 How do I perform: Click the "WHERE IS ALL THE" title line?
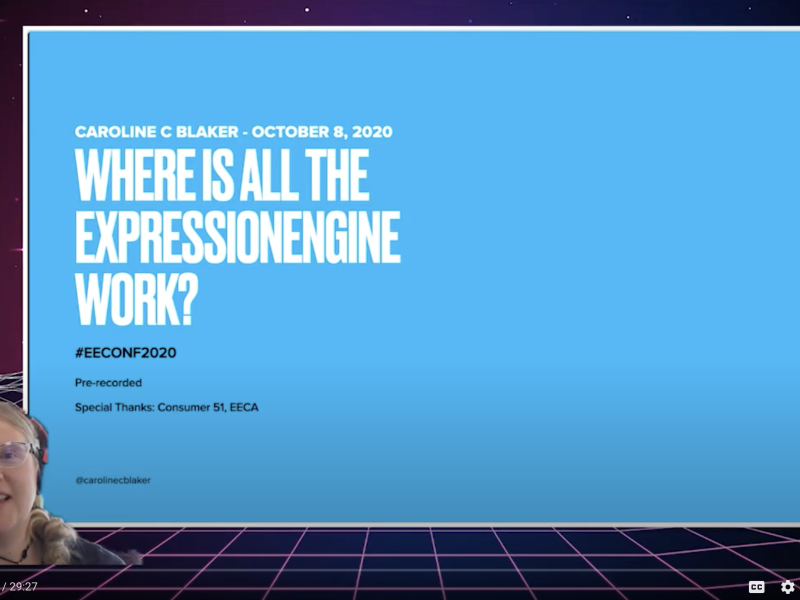[222, 177]
